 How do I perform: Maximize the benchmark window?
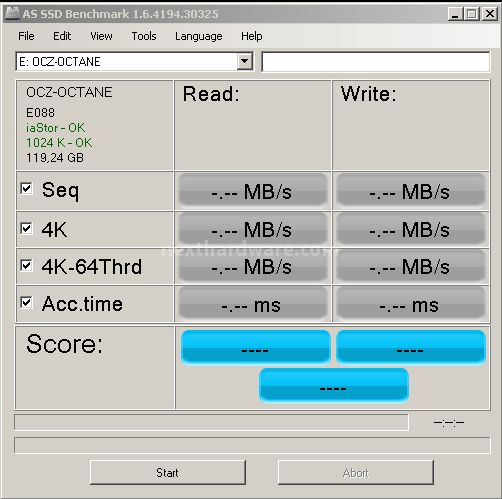pos(472,14)
